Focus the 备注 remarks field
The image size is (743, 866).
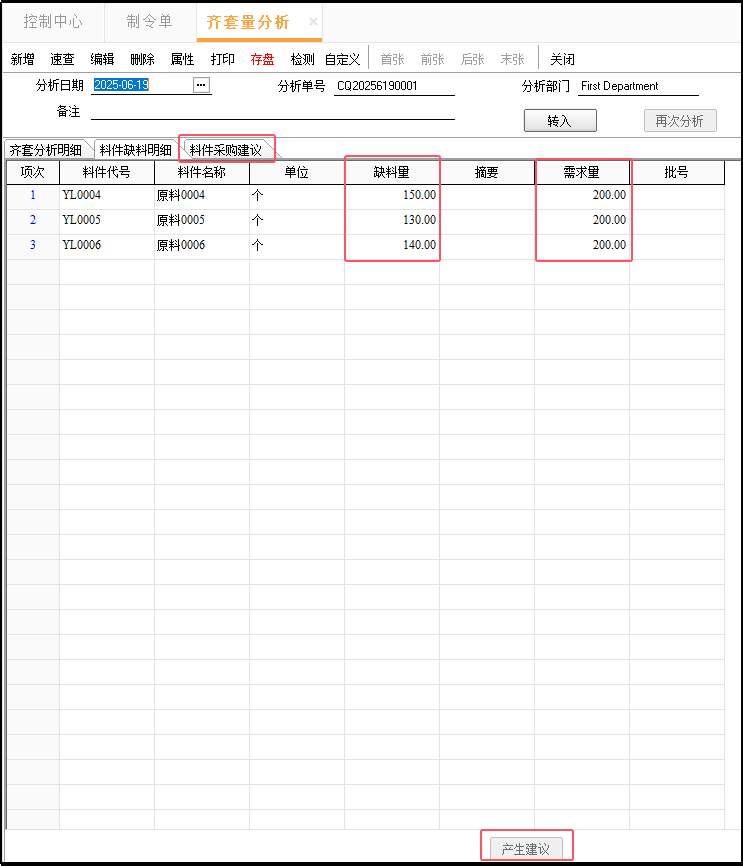click(x=272, y=111)
